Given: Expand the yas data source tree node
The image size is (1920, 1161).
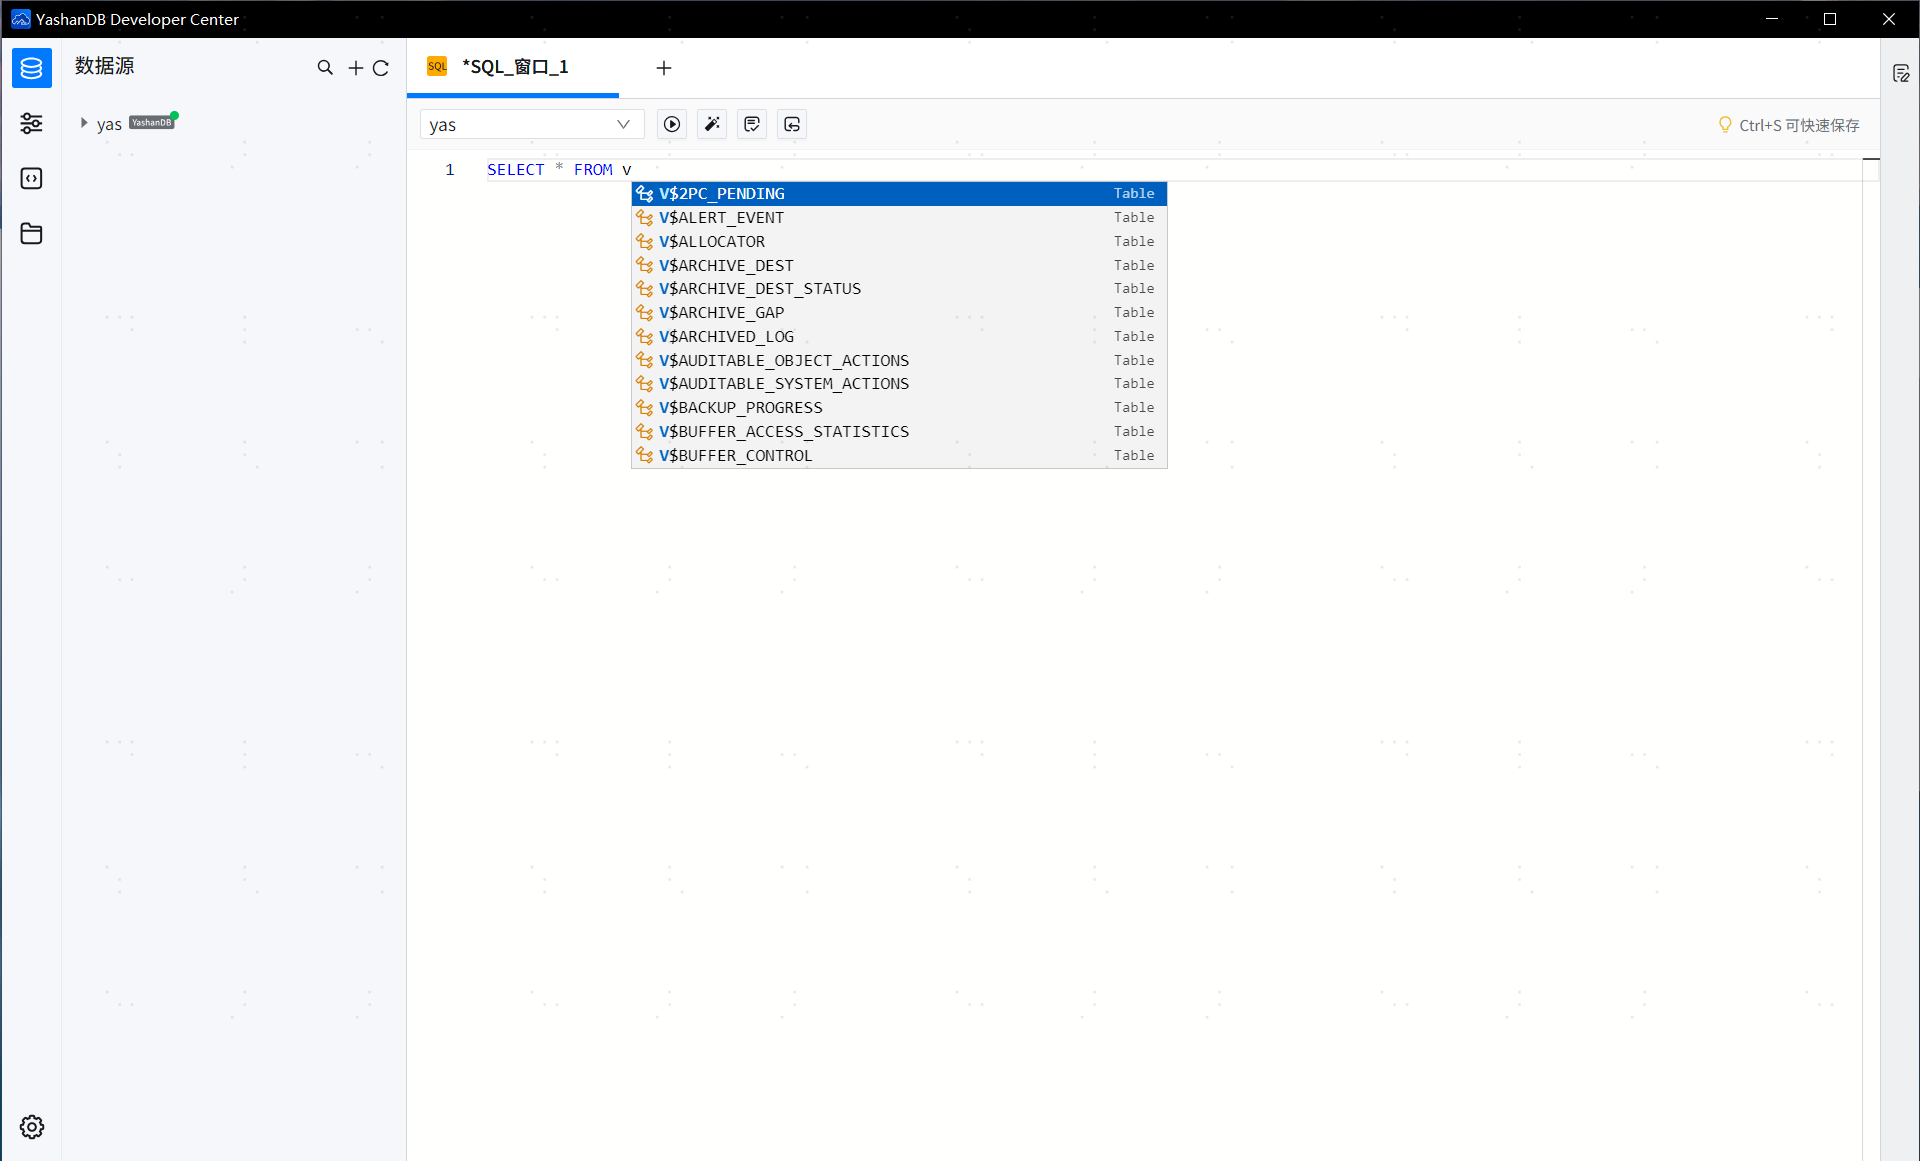Looking at the screenshot, I should click(84, 123).
